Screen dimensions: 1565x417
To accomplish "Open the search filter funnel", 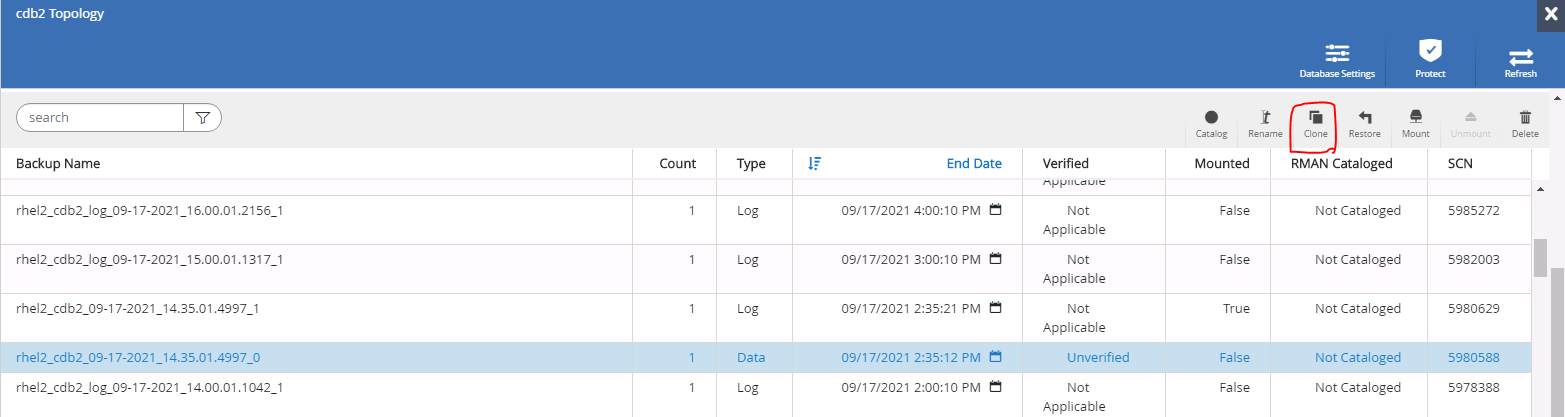I will tap(203, 118).
